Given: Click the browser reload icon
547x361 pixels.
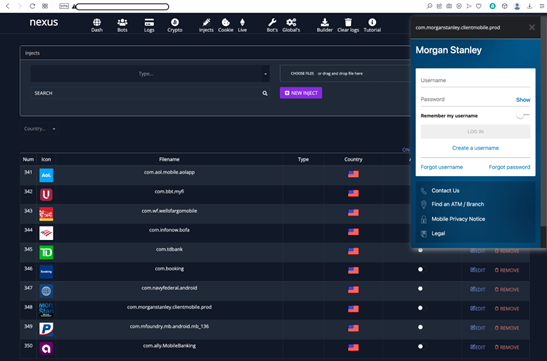Looking at the screenshot, I should (32, 6).
